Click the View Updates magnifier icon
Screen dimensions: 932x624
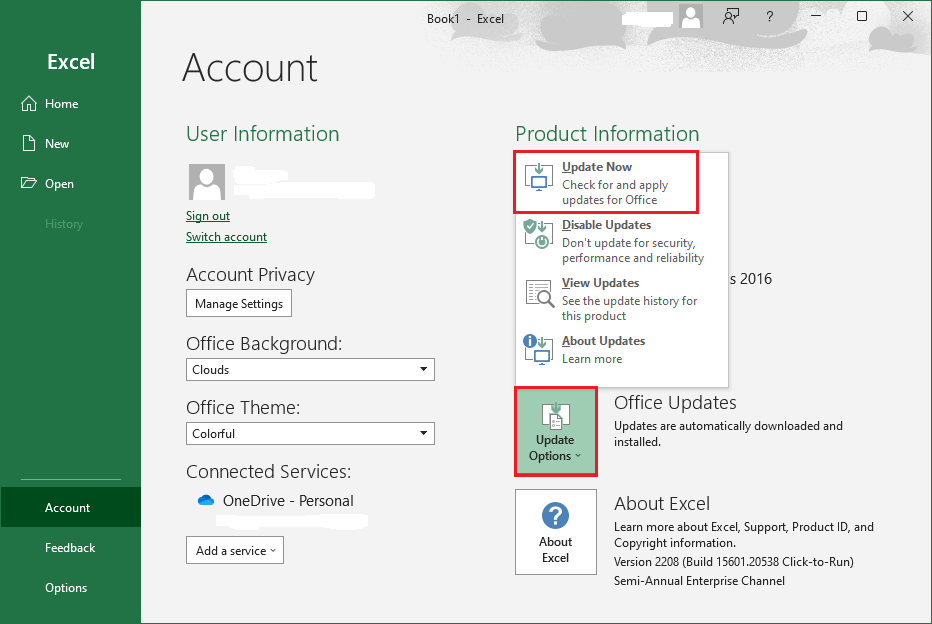538,294
